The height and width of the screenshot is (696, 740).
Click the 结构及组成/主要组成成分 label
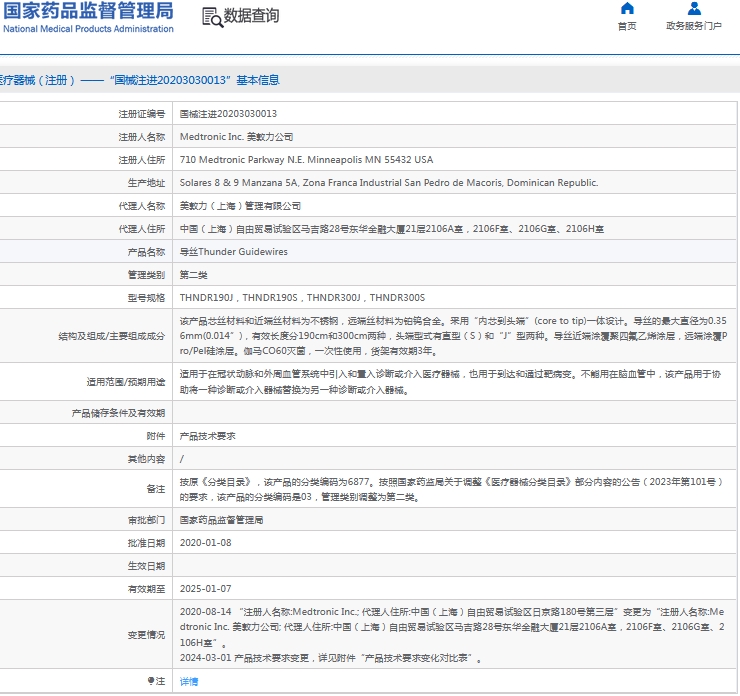[x=111, y=335]
